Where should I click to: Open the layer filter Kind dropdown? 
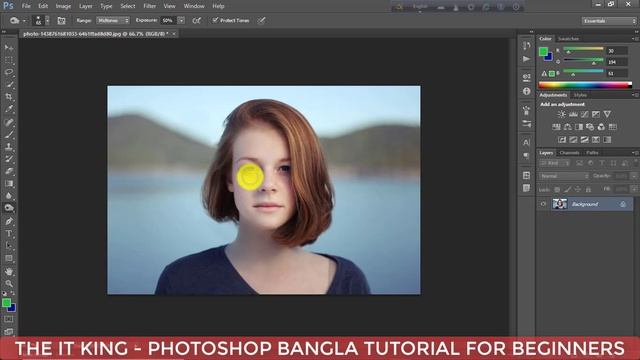point(555,163)
